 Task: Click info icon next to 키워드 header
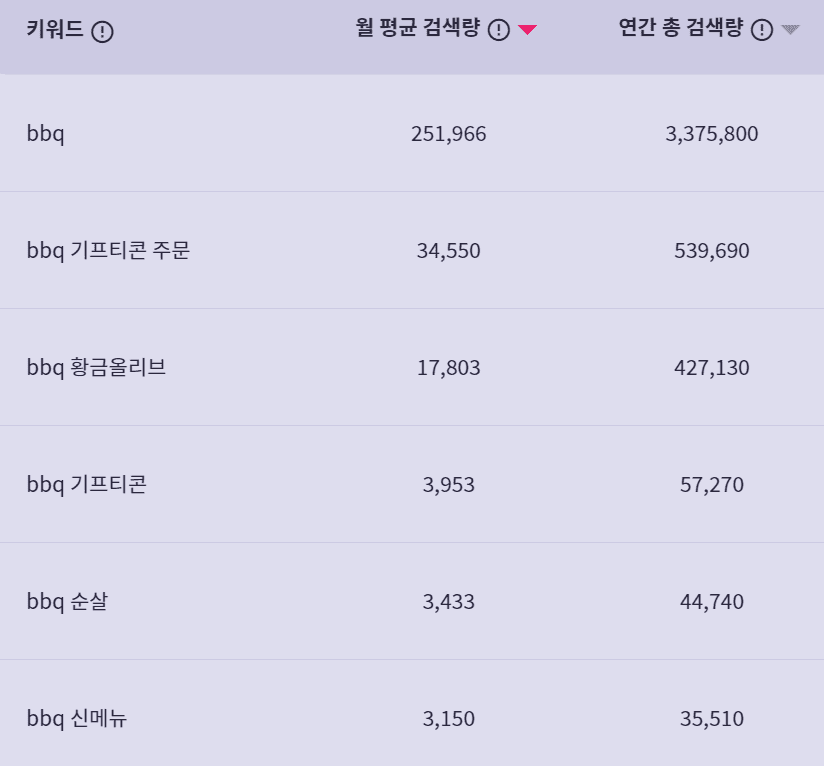[102, 32]
